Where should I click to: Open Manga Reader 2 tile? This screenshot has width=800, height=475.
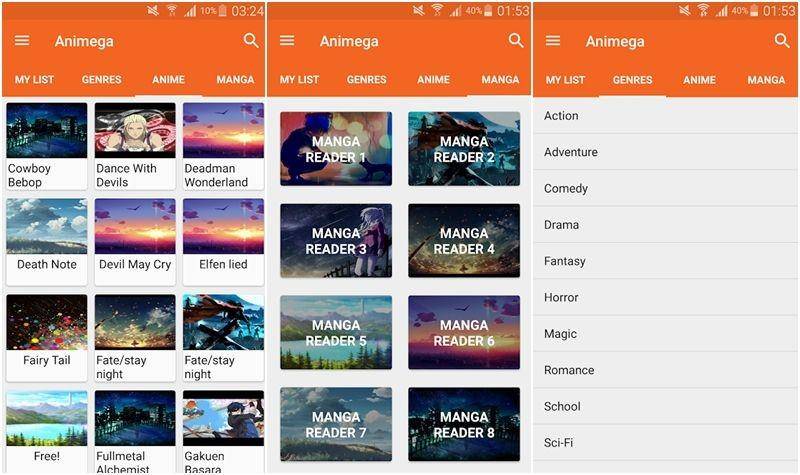pyautogui.click(x=464, y=149)
